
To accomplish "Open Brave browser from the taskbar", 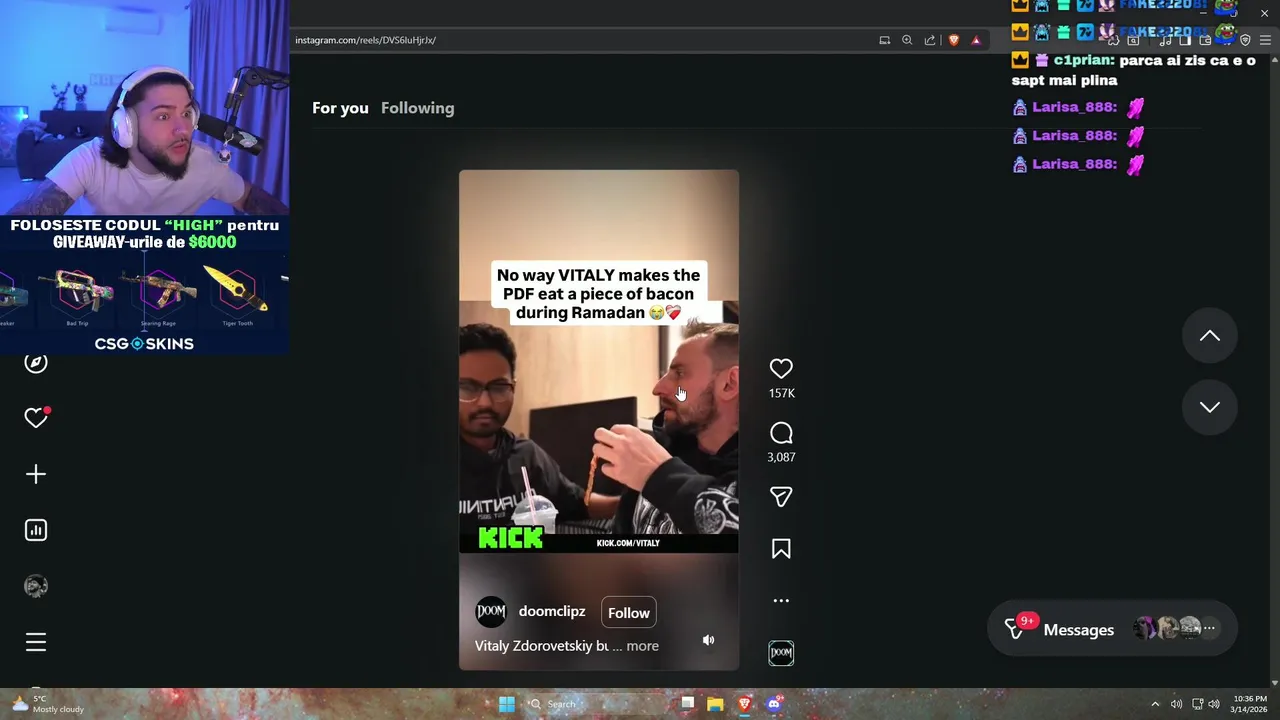I will 744,704.
